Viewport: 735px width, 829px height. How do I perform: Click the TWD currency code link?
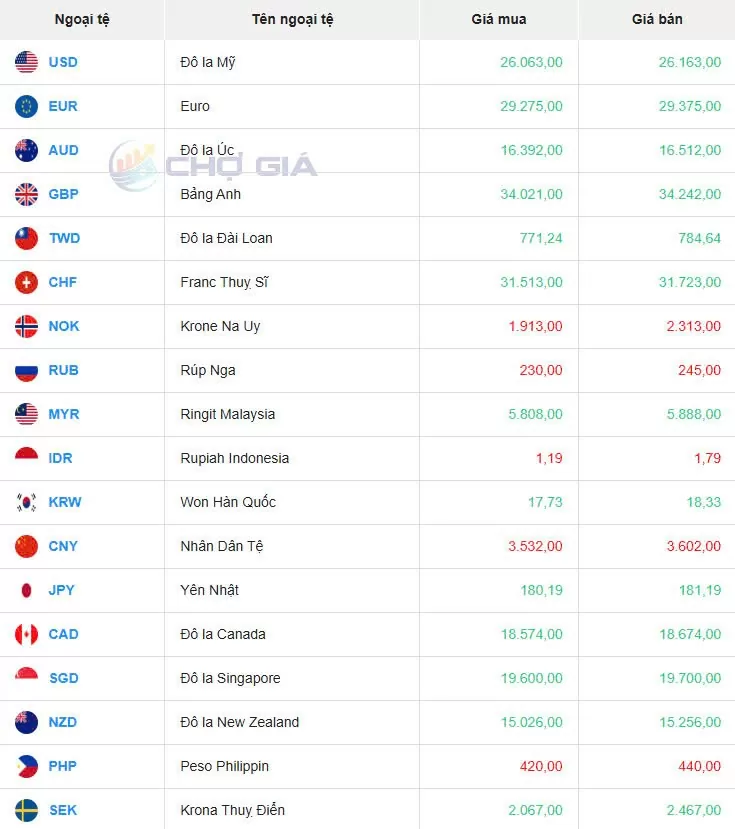(x=64, y=238)
